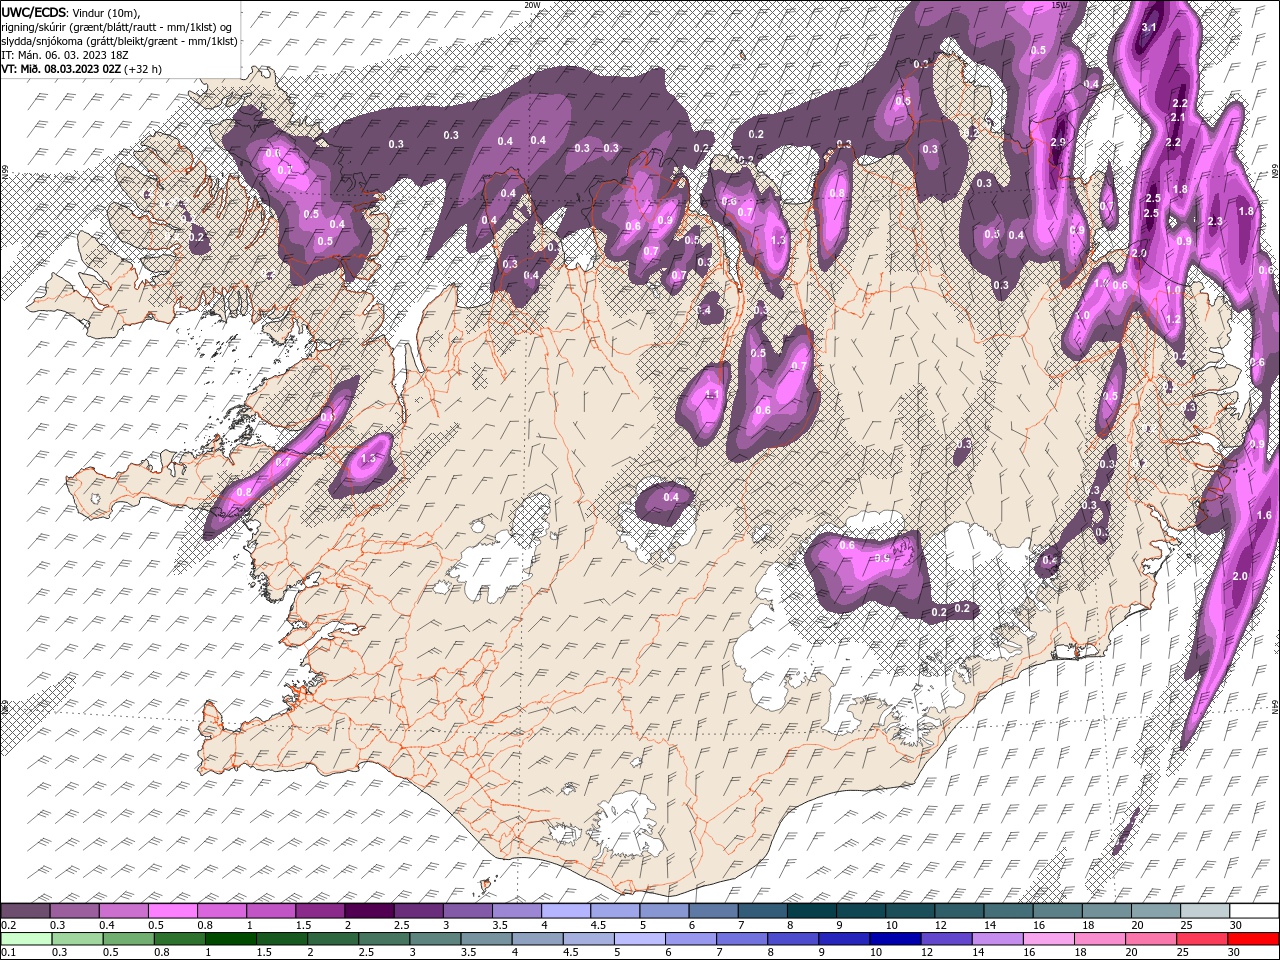Click the '3.1' precipitation value on map
Image resolution: width=1280 pixels, height=960 pixels.
pyautogui.click(x=1149, y=27)
